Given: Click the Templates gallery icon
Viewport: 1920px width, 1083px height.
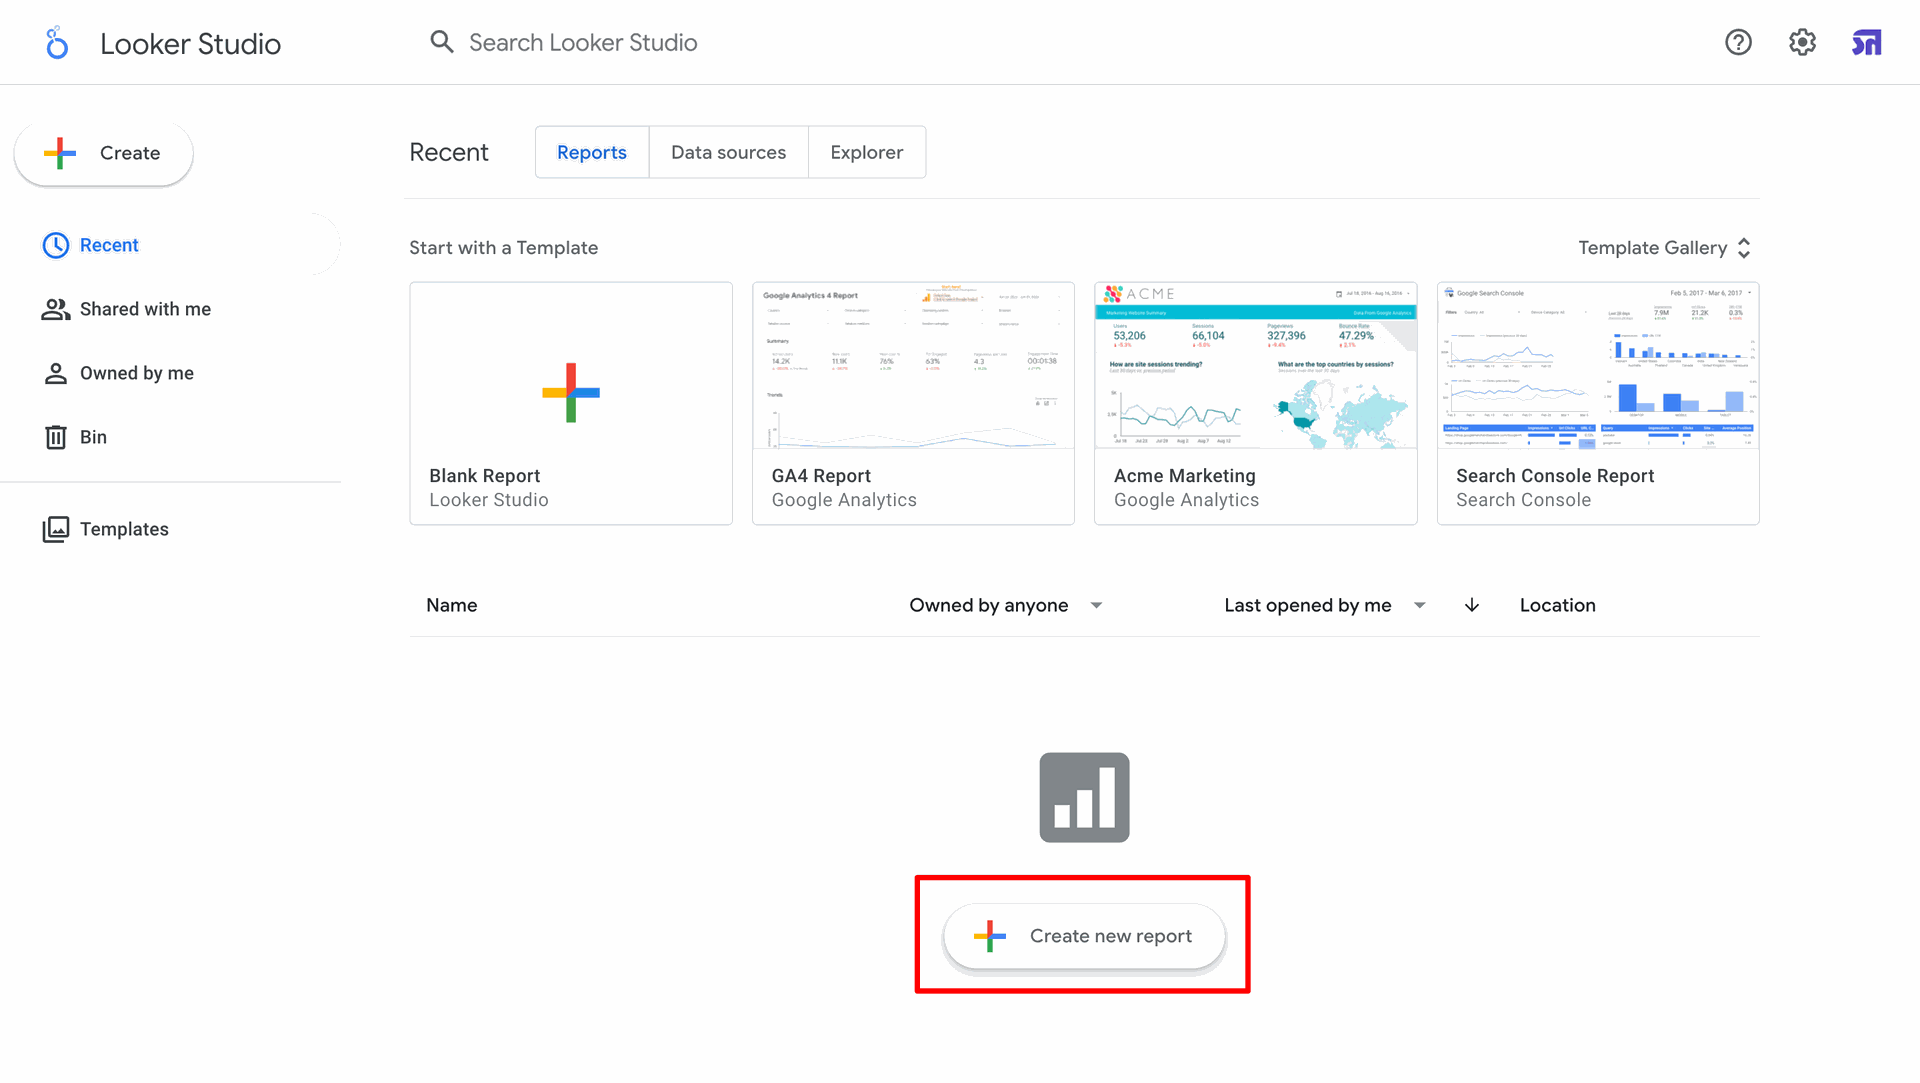Looking at the screenshot, I should [x=56, y=529].
